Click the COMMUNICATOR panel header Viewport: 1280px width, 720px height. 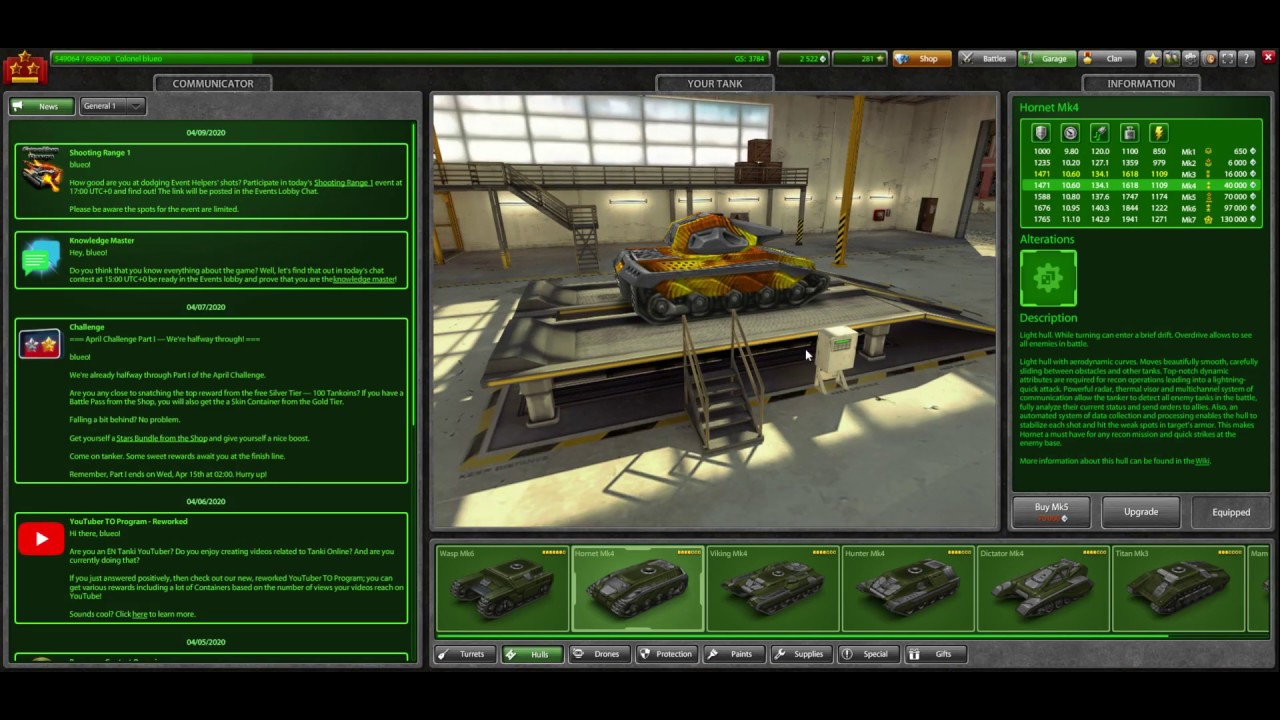click(213, 83)
